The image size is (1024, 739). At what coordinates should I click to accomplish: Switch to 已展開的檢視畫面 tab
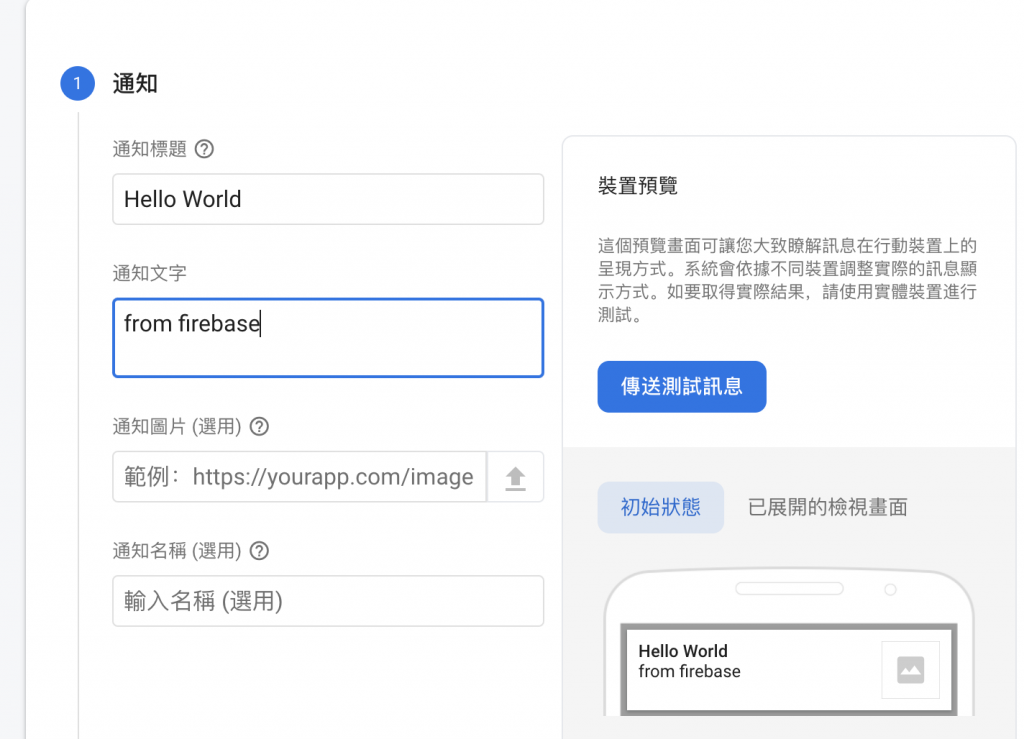pos(827,507)
